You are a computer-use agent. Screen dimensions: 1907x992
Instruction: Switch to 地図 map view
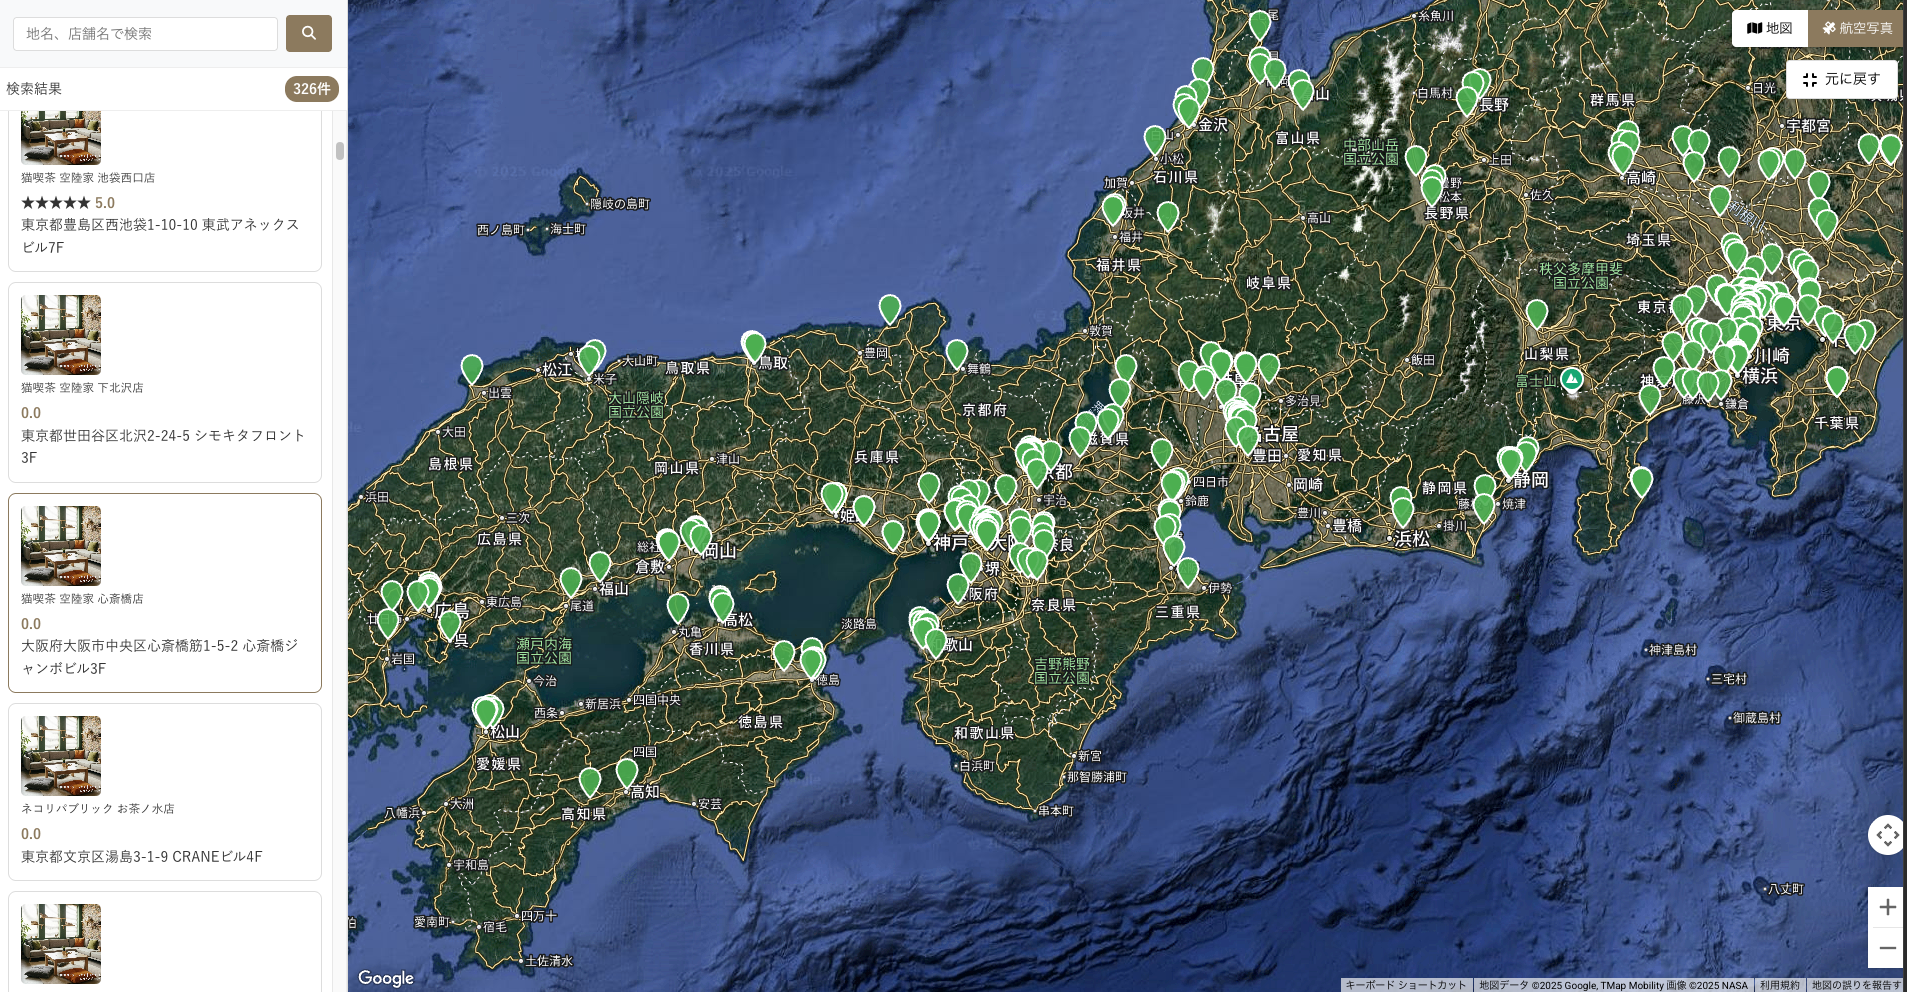[1769, 28]
